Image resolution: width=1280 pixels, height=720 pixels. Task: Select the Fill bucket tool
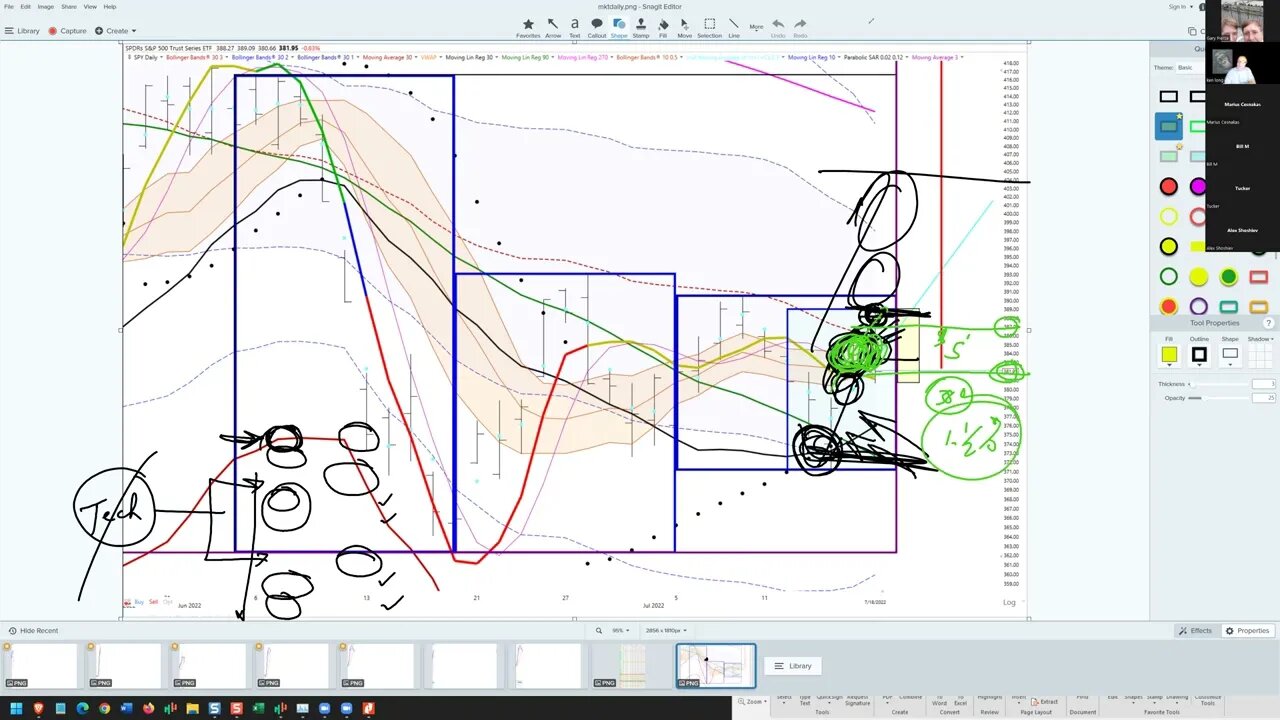click(x=663, y=27)
